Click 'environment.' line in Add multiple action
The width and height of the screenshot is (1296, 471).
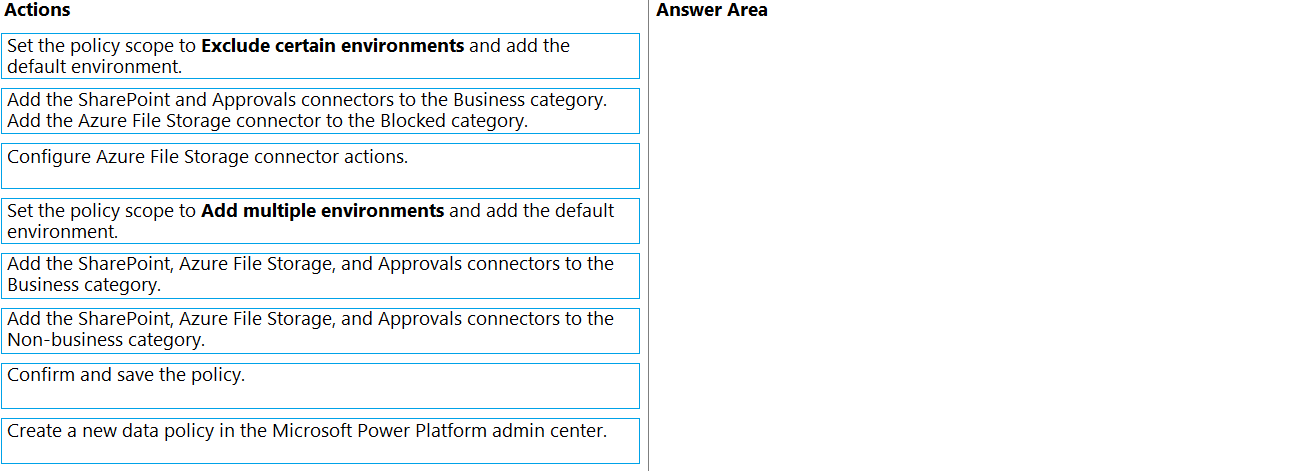[x=62, y=232]
